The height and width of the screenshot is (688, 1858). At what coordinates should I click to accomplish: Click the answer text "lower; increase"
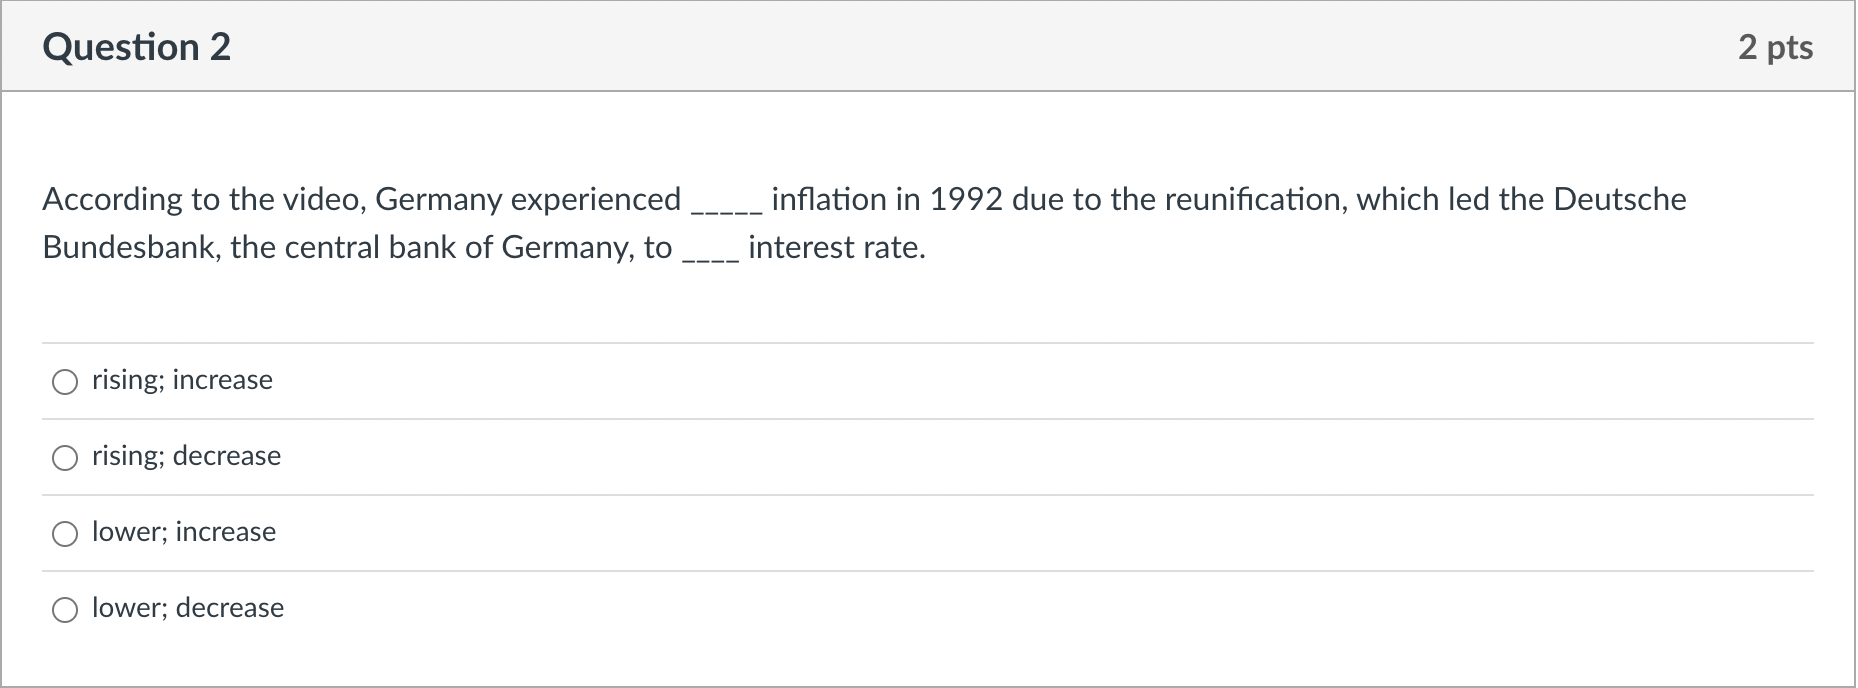[x=183, y=532]
